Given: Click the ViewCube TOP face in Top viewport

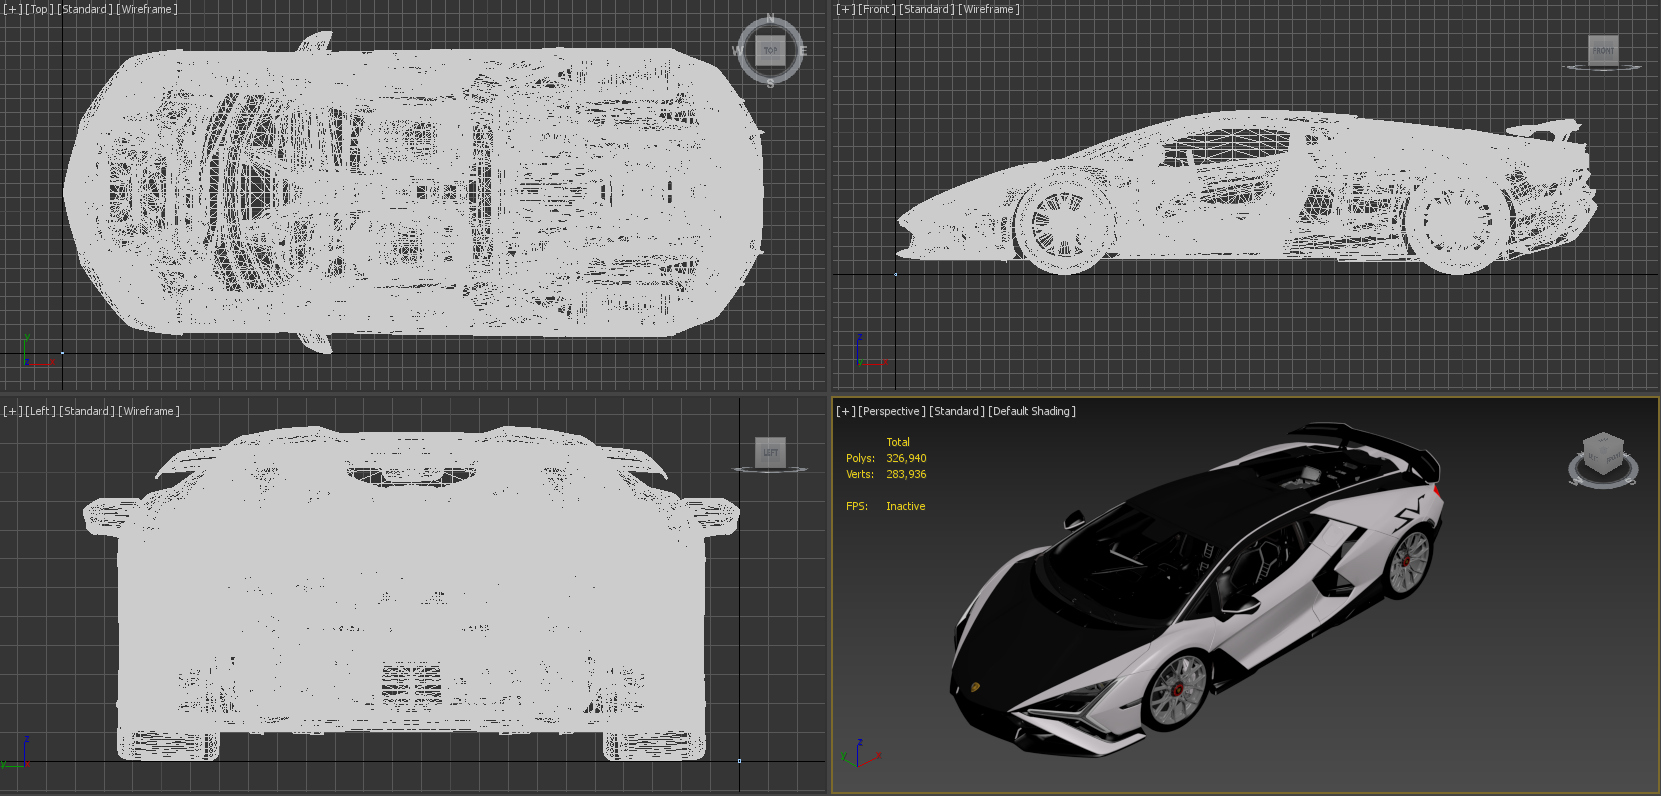Looking at the screenshot, I should coord(770,50).
